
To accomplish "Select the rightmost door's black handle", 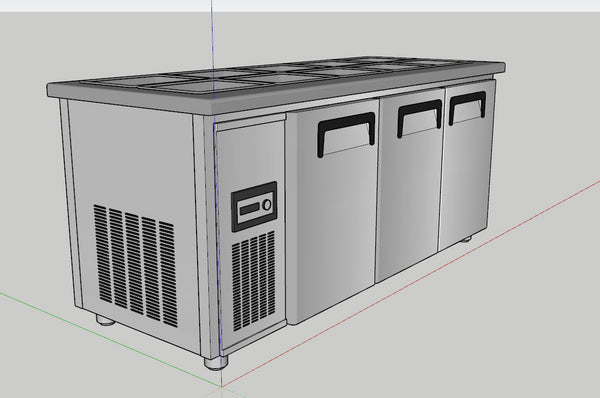I will point(467,107).
